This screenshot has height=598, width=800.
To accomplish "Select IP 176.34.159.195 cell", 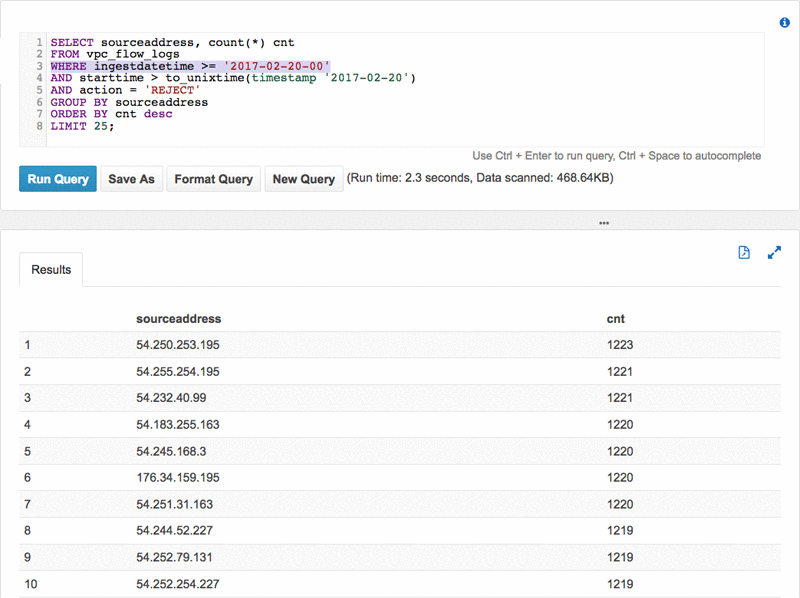I will tap(178, 478).
